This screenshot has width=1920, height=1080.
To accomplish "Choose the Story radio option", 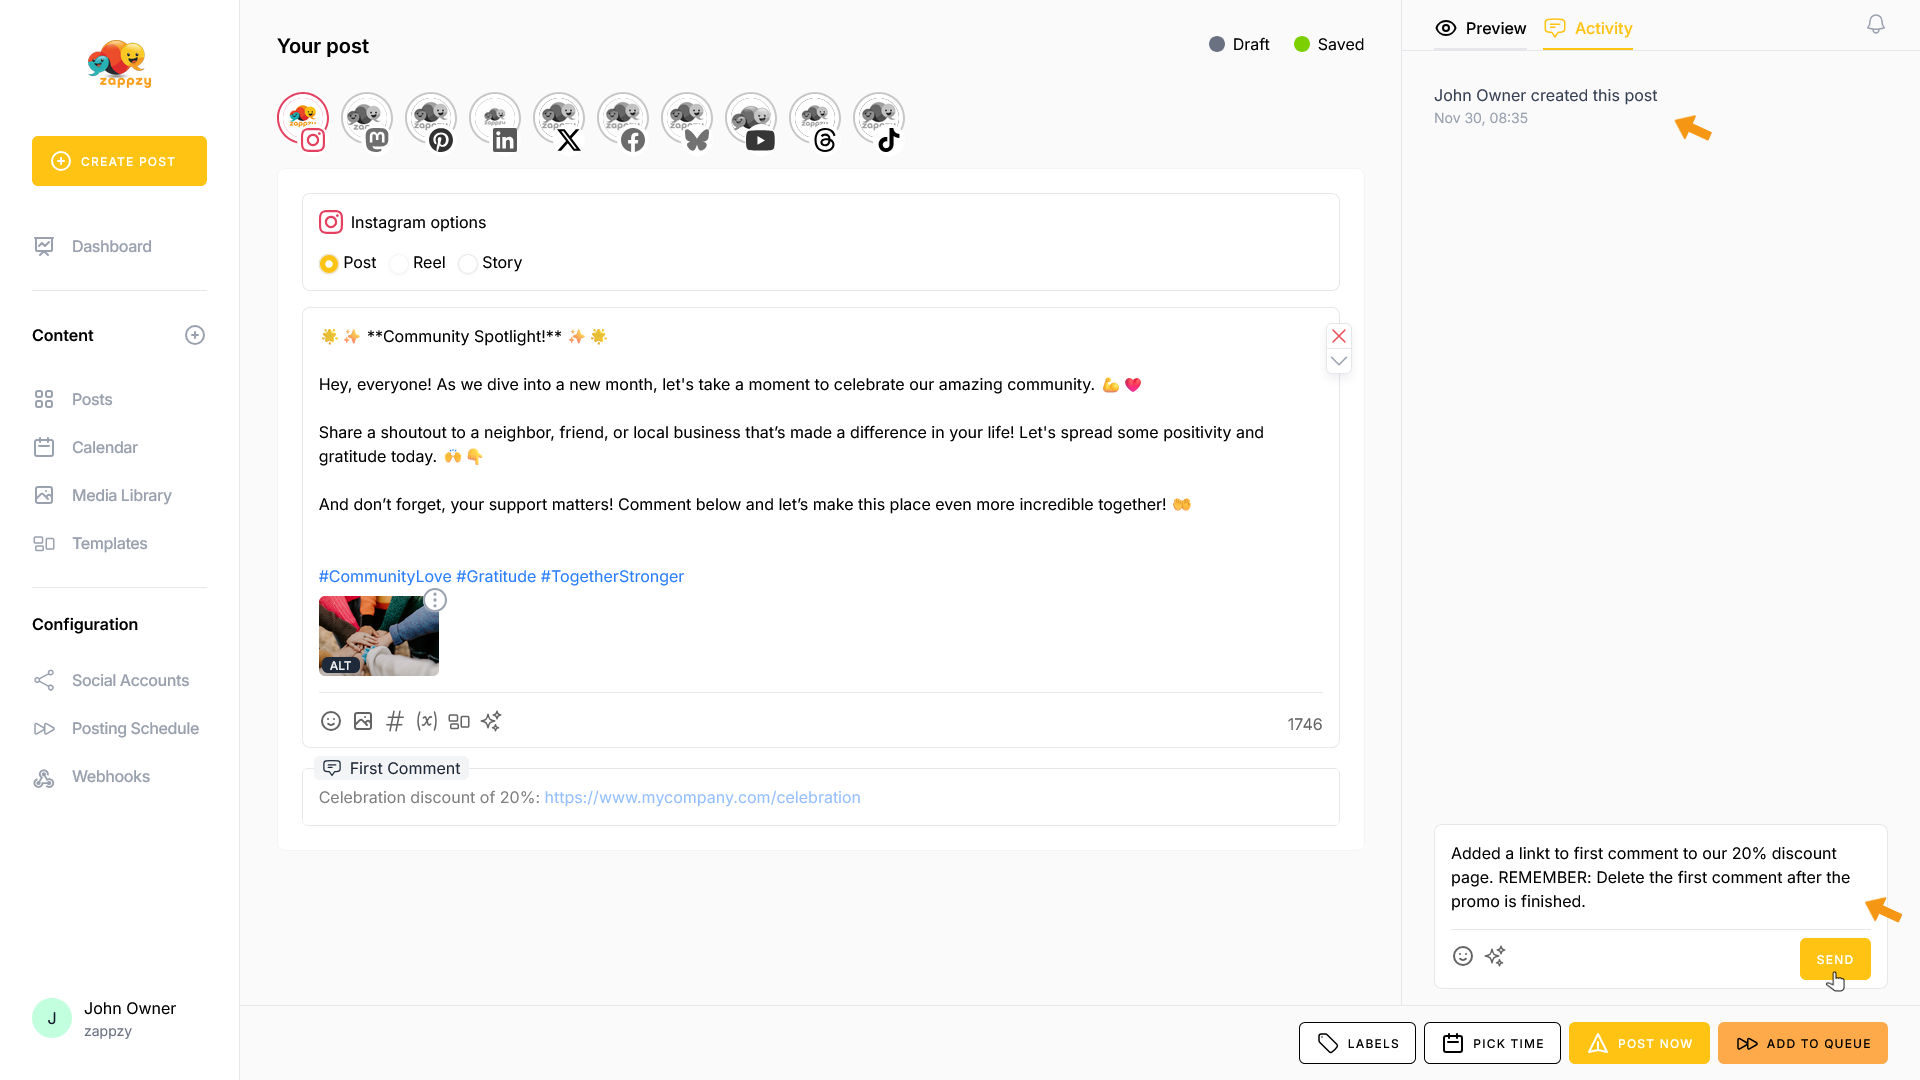I will (x=468, y=264).
